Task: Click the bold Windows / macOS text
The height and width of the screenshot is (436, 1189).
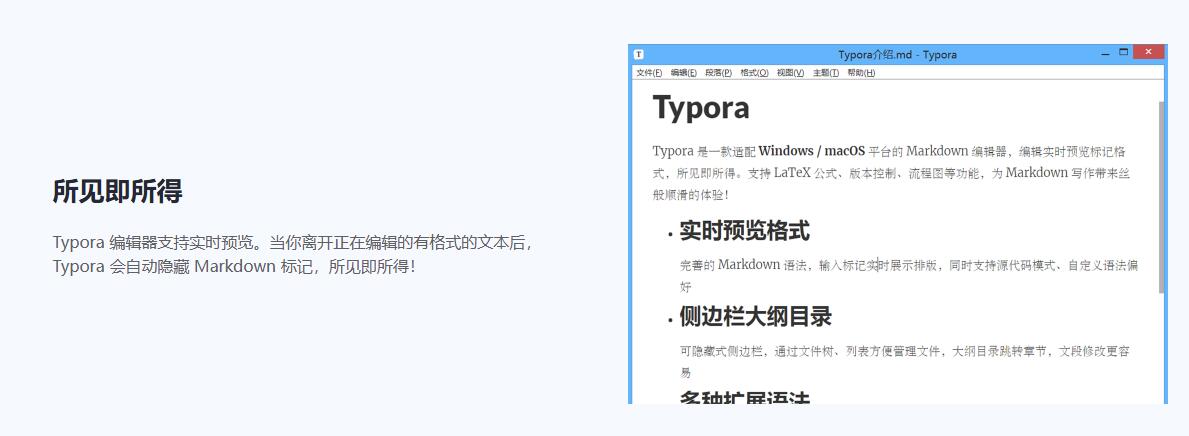Action: coord(811,150)
